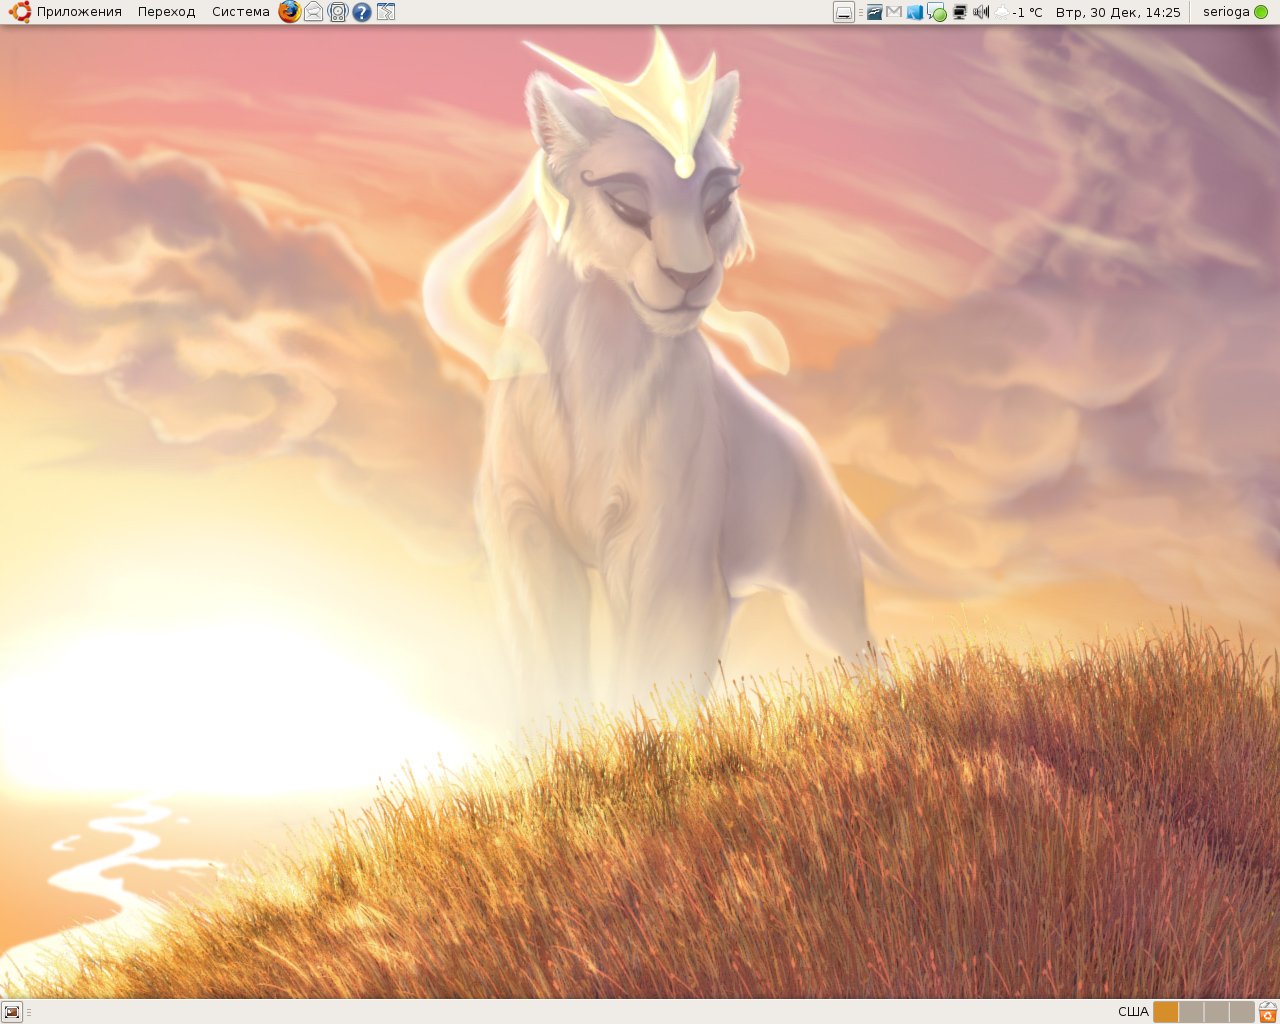Image resolution: width=1280 pixels, height=1024 pixels.
Task: Open the chat bubble status tray icon
Action: point(937,12)
